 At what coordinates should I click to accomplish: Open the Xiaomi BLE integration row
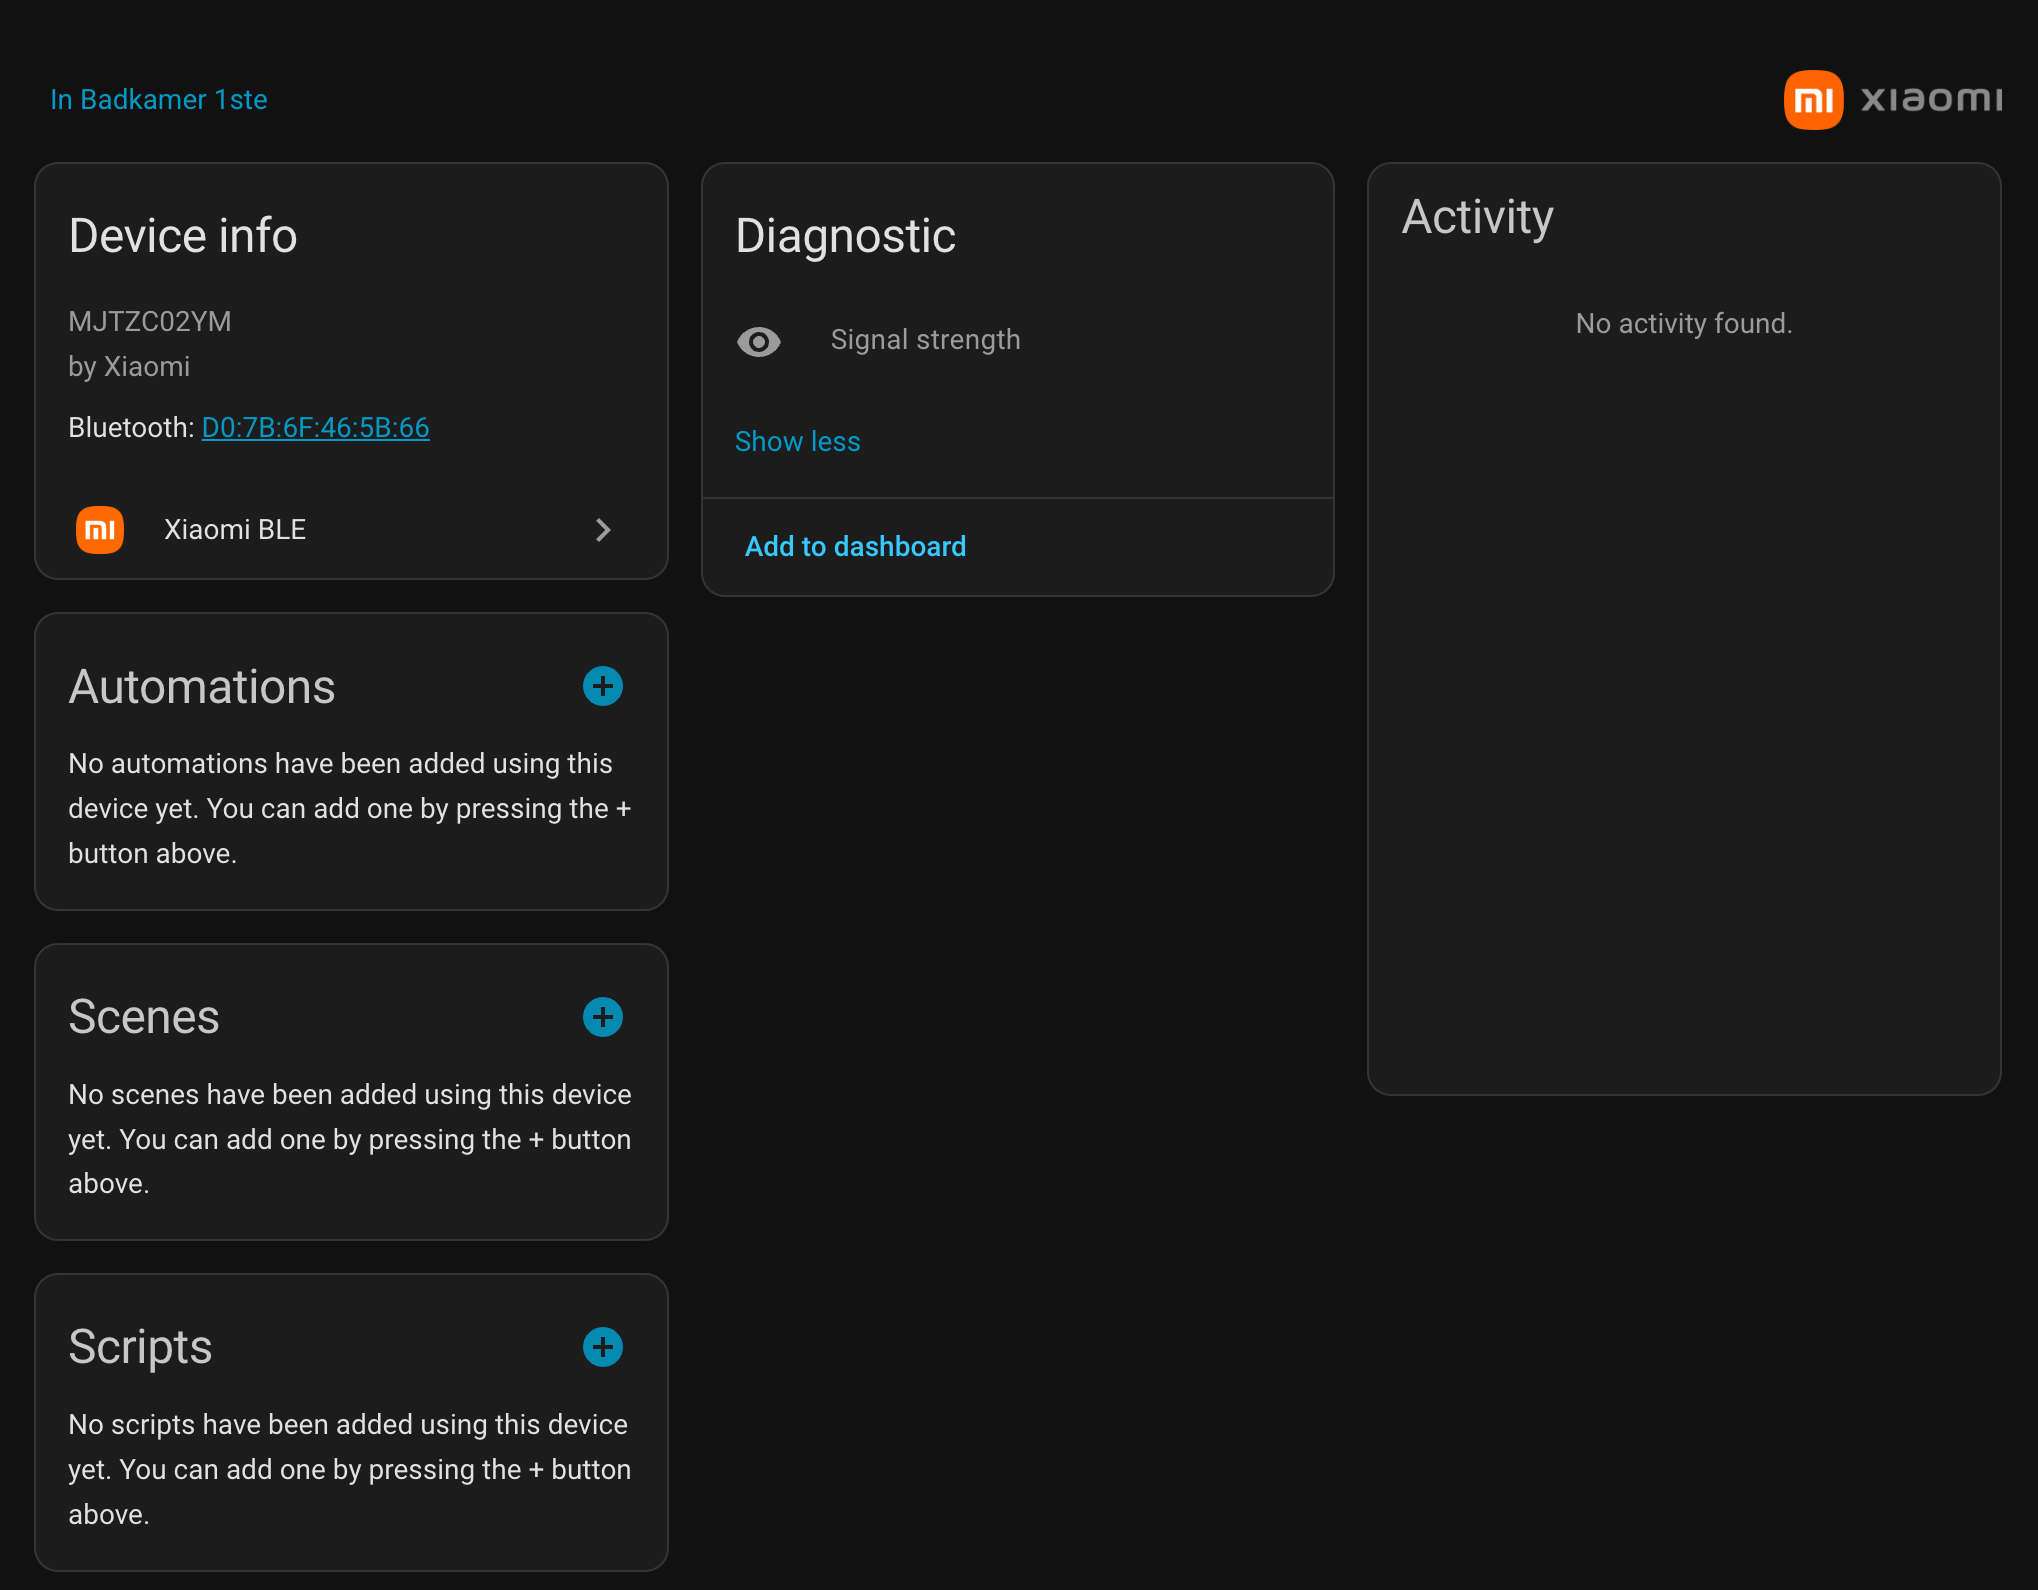point(235,529)
